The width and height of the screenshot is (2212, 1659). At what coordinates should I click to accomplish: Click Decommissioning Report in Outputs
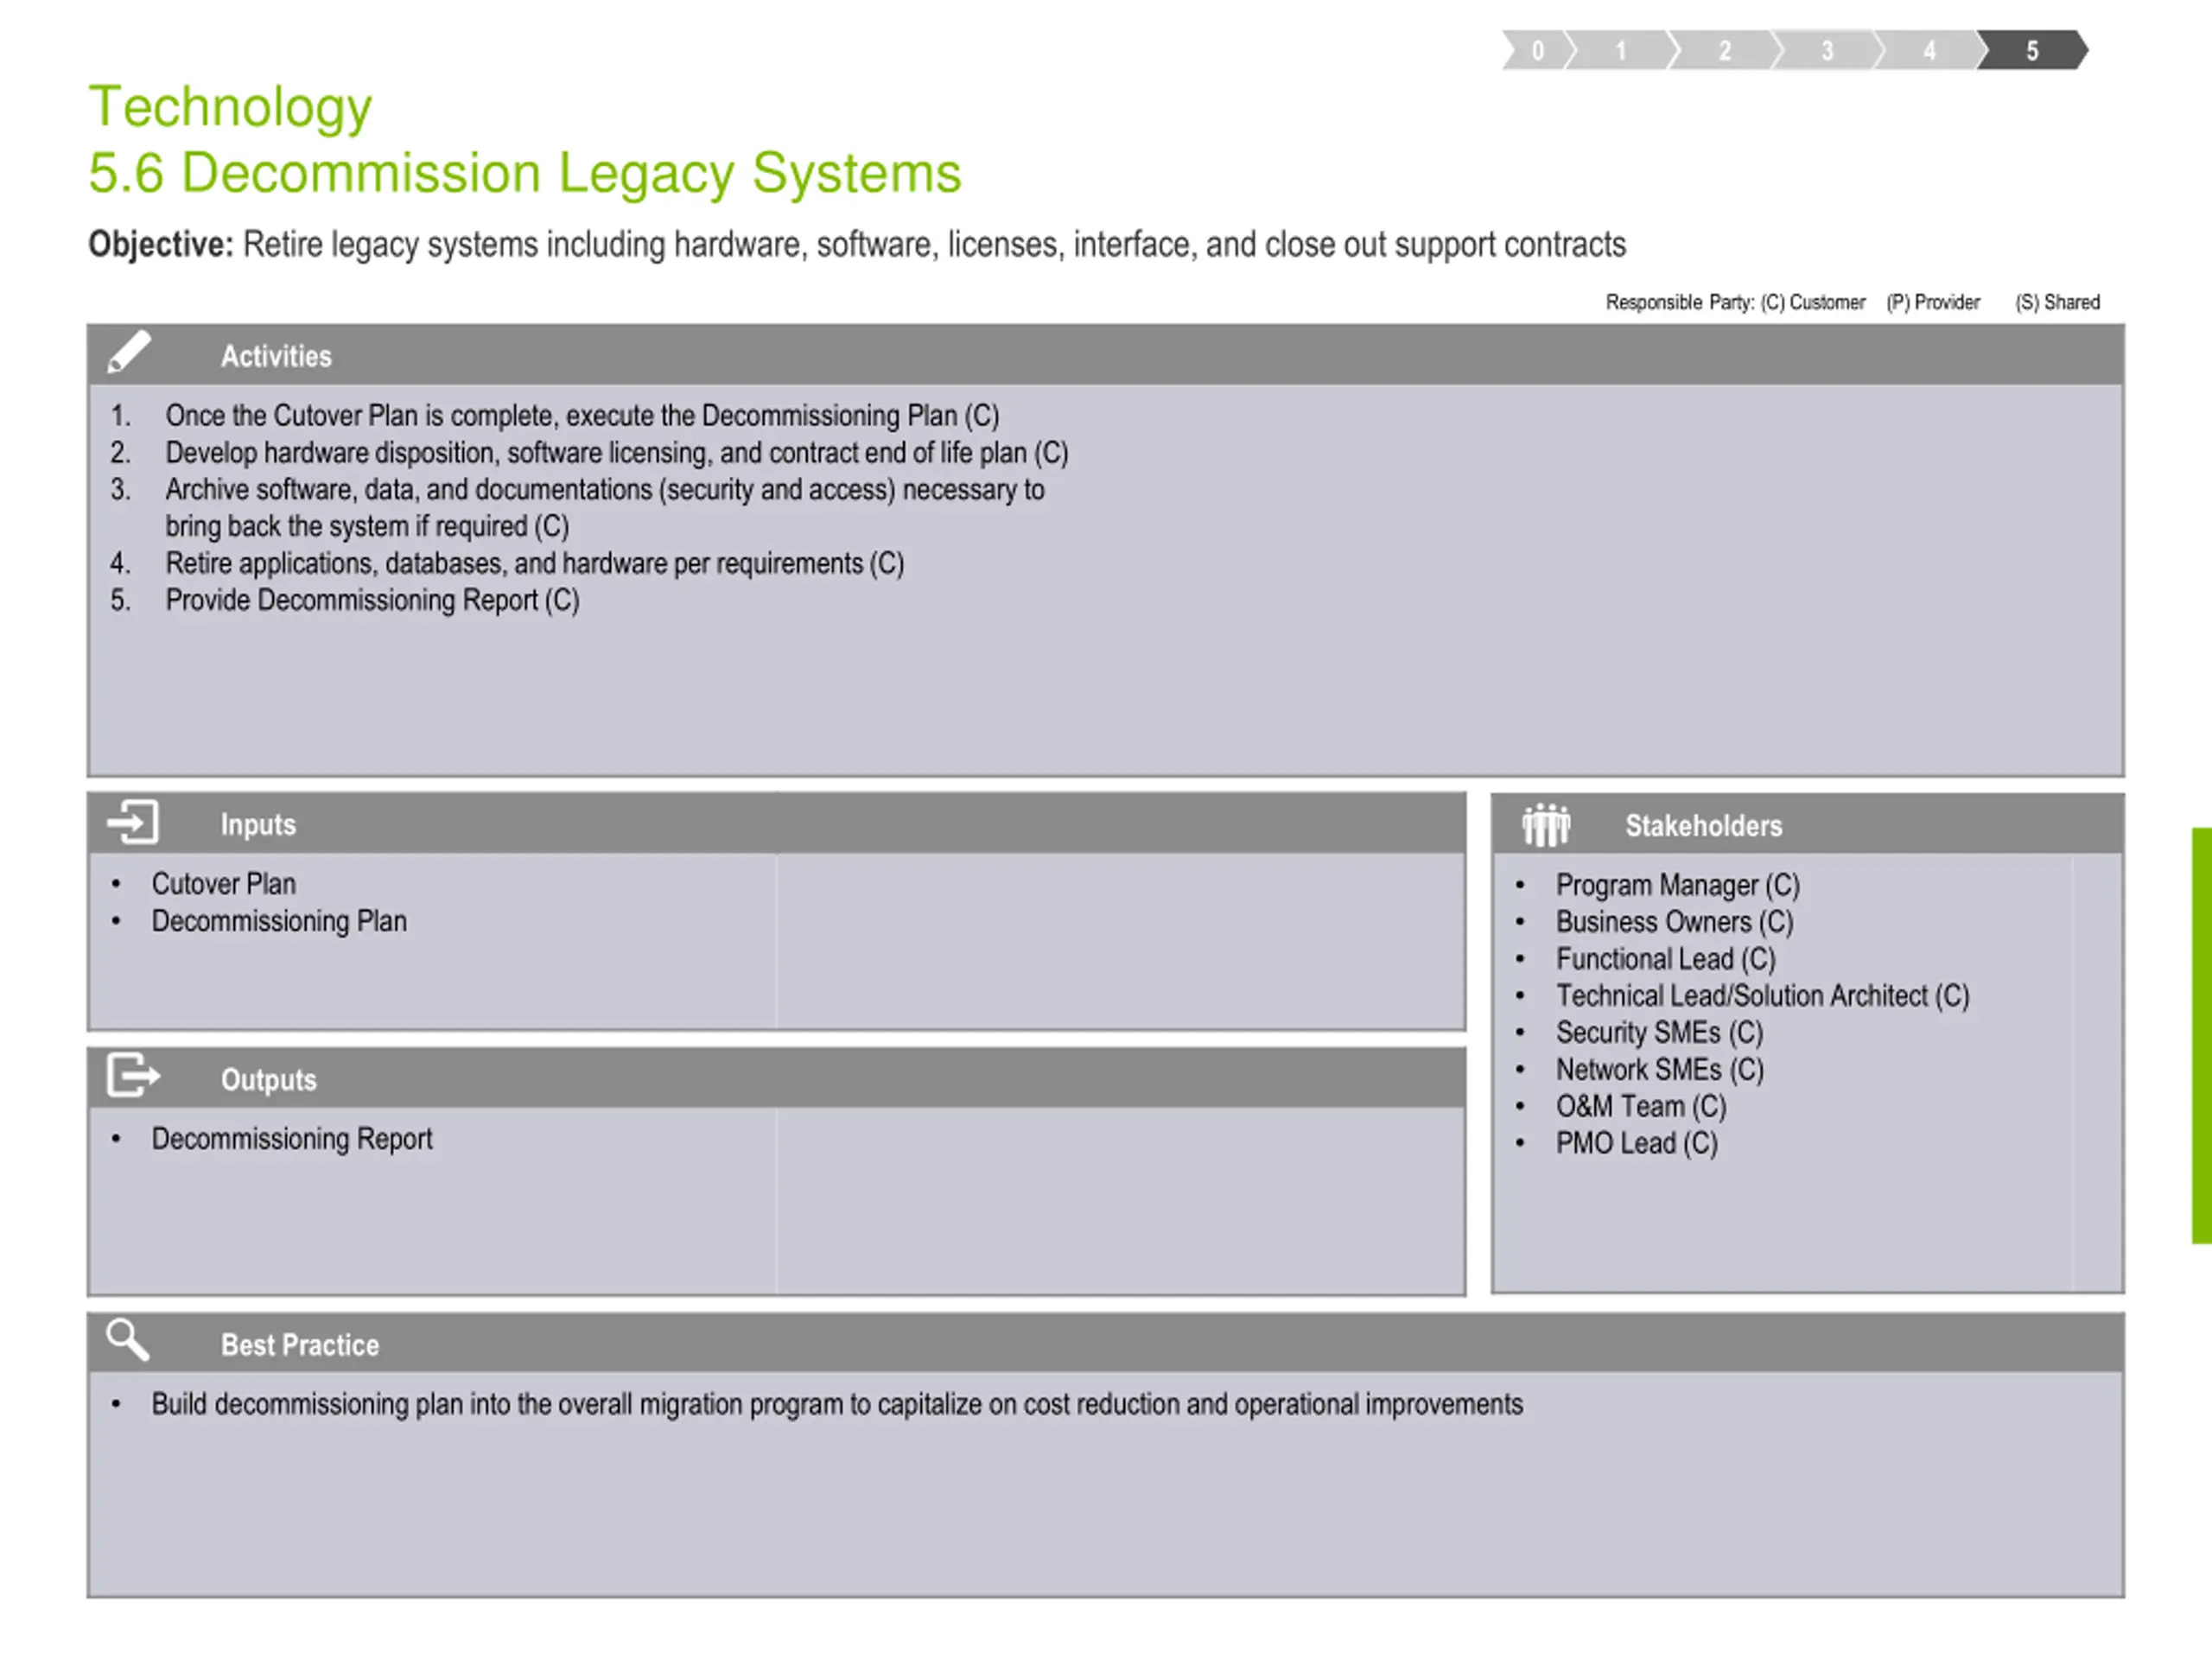pyautogui.click(x=292, y=1139)
